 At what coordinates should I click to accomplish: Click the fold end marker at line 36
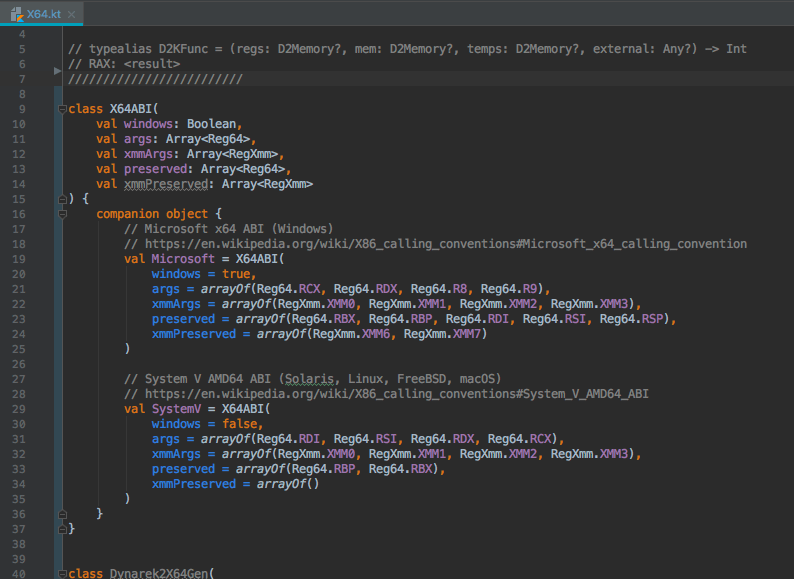tap(62, 513)
